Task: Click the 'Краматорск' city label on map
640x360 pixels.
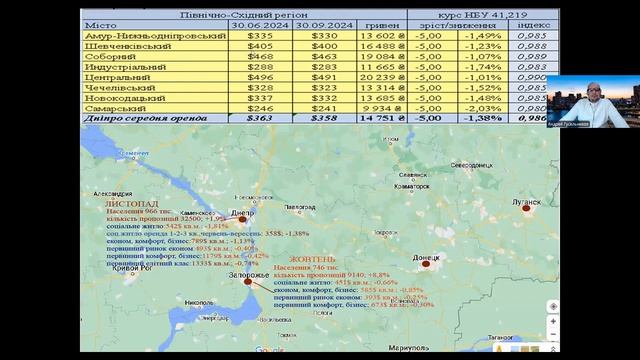Action: 412,186
